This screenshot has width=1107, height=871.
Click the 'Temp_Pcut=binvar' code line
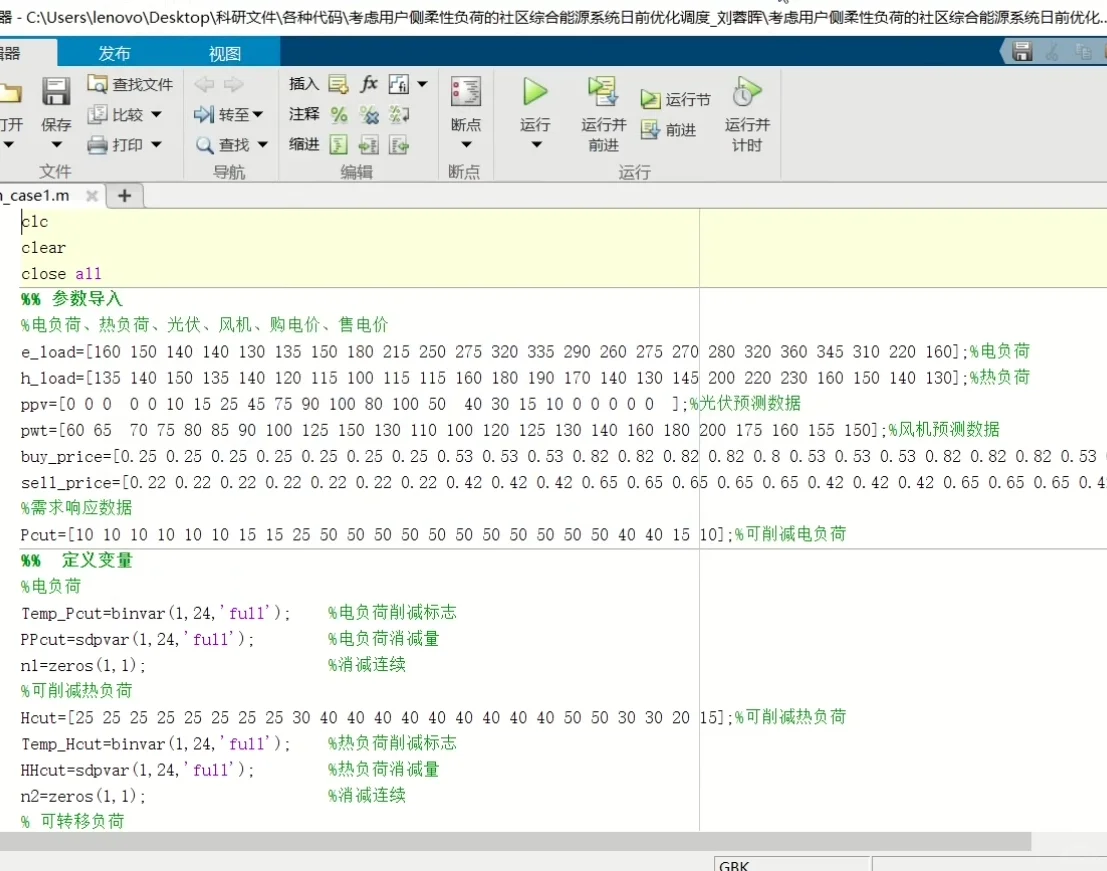click(239, 613)
